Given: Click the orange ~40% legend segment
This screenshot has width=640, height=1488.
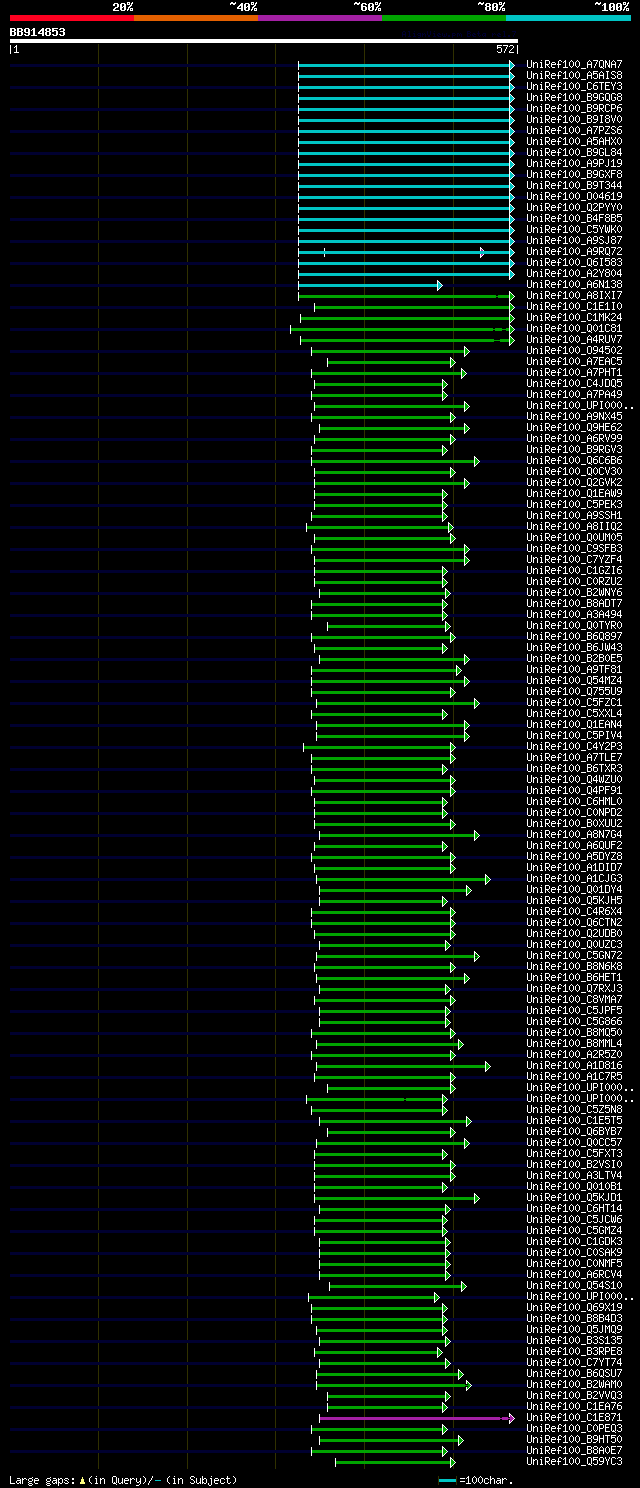Looking at the screenshot, I should coord(195,17).
